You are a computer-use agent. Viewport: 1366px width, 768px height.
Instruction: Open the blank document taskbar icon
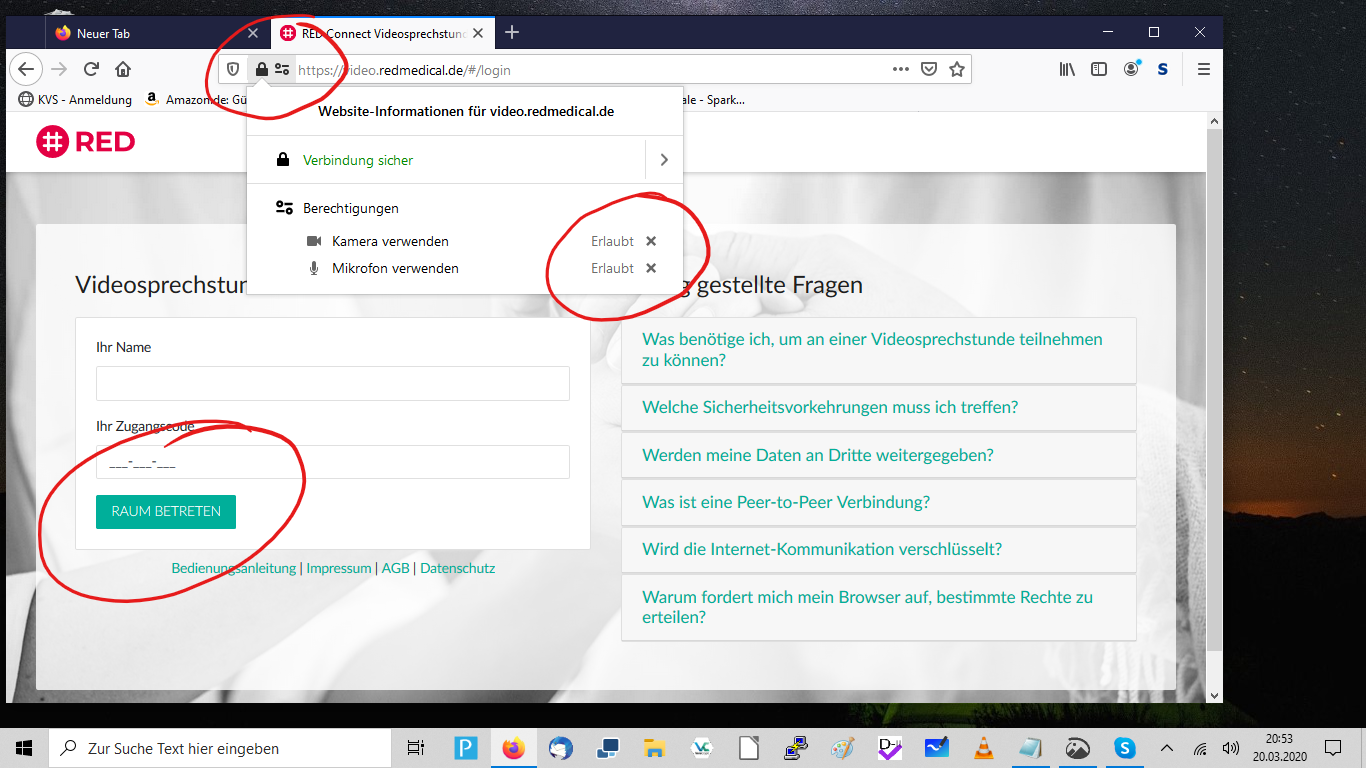[749, 748]
